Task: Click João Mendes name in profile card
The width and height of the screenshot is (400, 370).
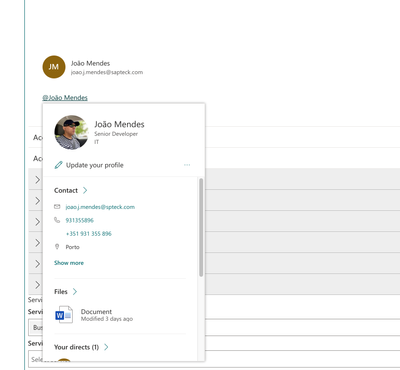Action: point(119,124)
